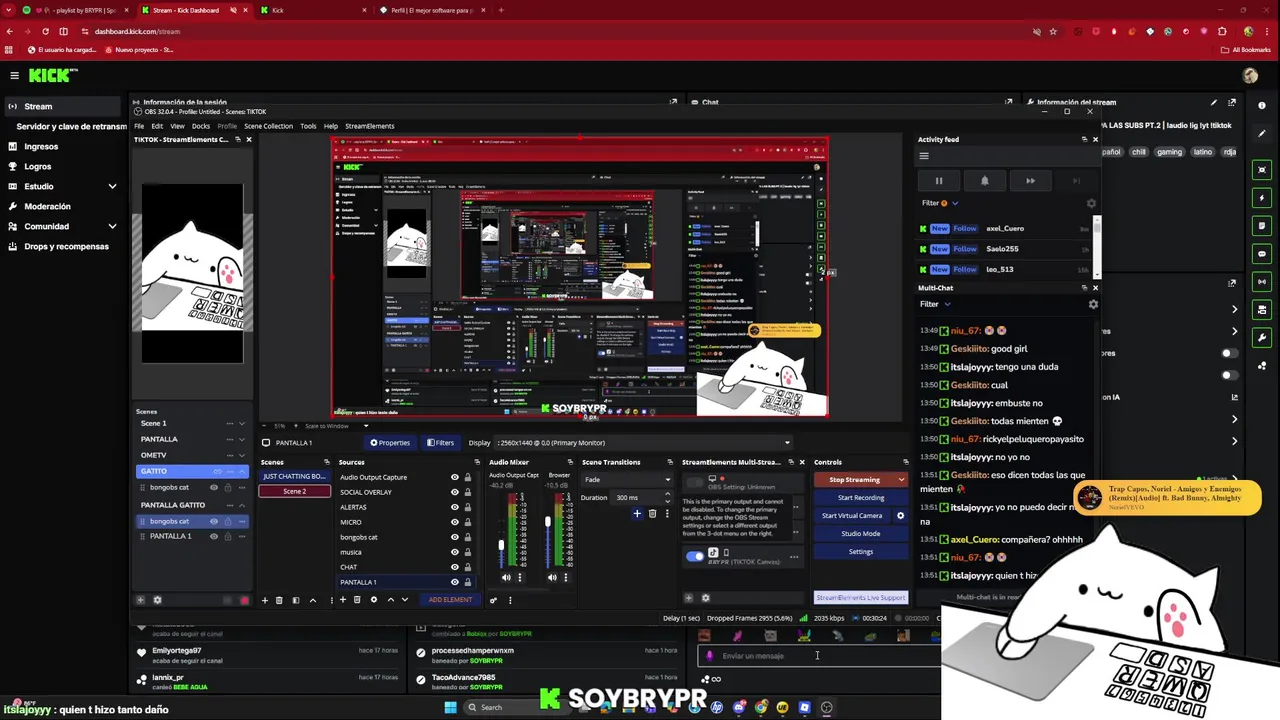Delete scene transition with trash icon
This screenshot has width=1280, height=720.
pos(652,514)
